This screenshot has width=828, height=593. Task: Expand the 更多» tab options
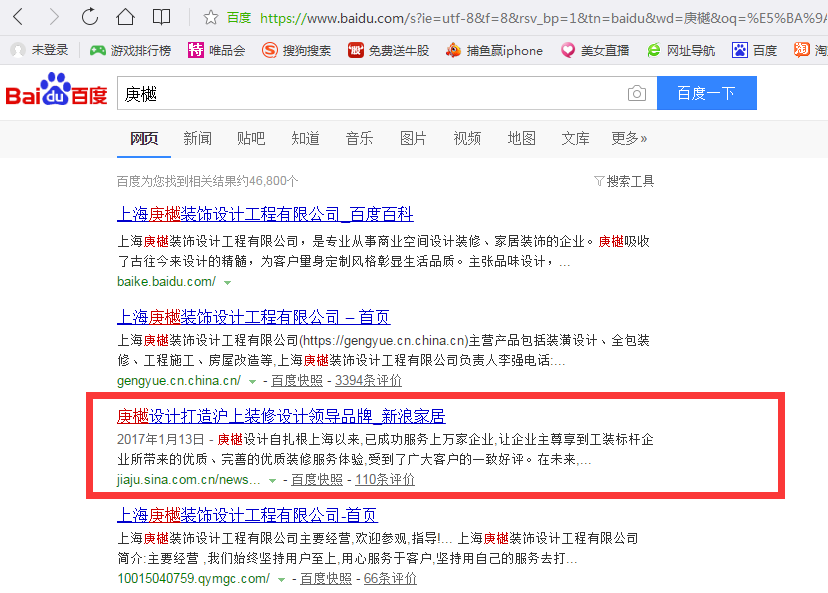[x=629, y=138]
